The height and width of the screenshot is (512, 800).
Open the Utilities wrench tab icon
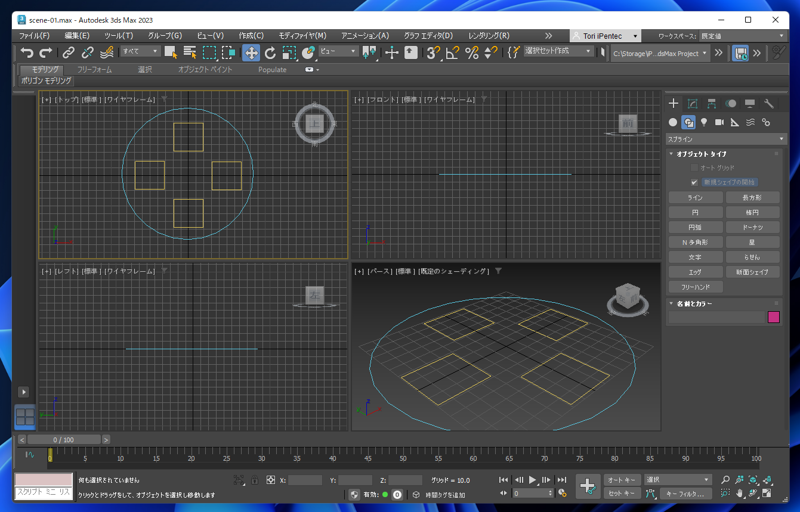coord(768,104)
